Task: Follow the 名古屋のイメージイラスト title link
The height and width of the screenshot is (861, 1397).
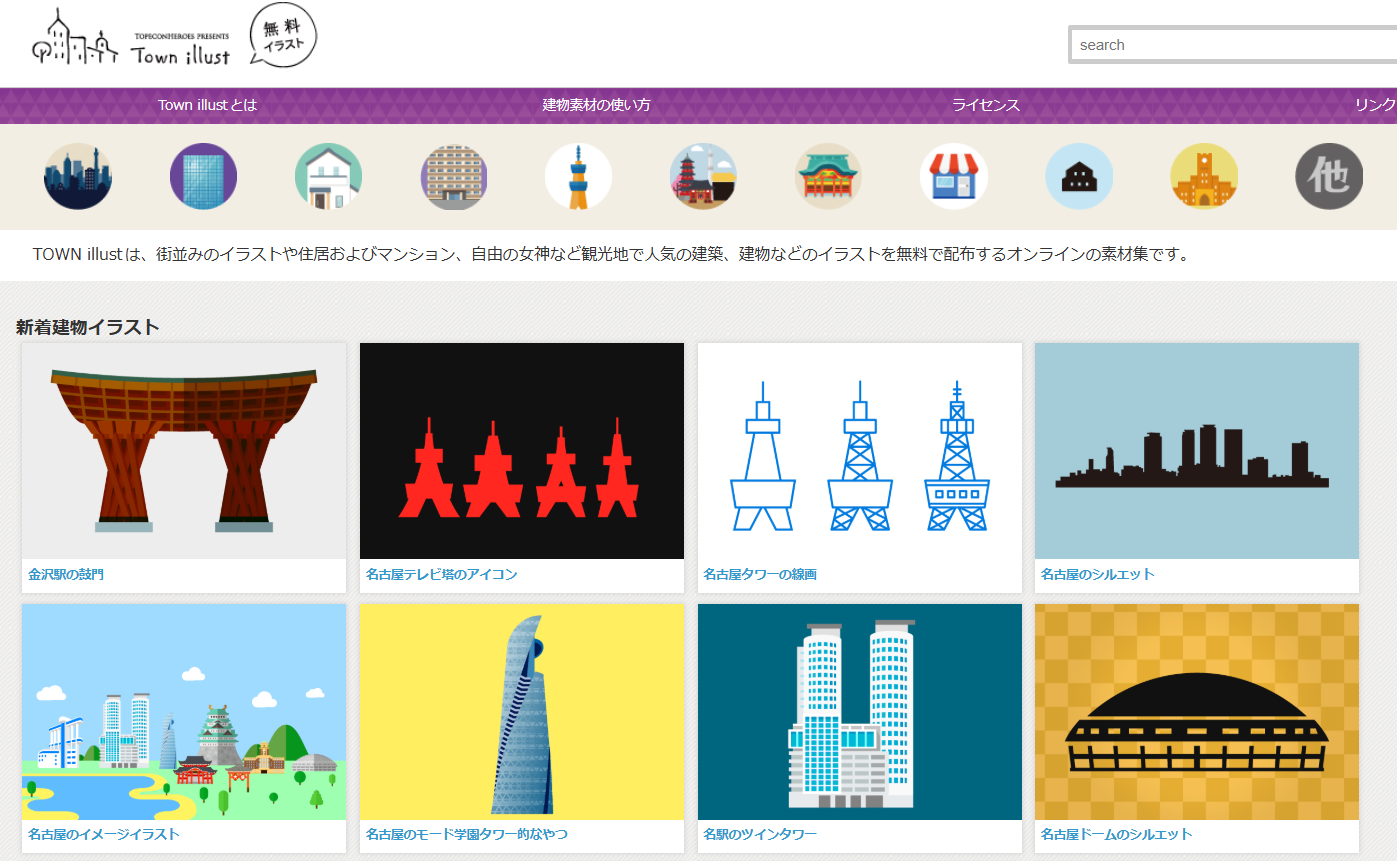Action: coord(104,835)
